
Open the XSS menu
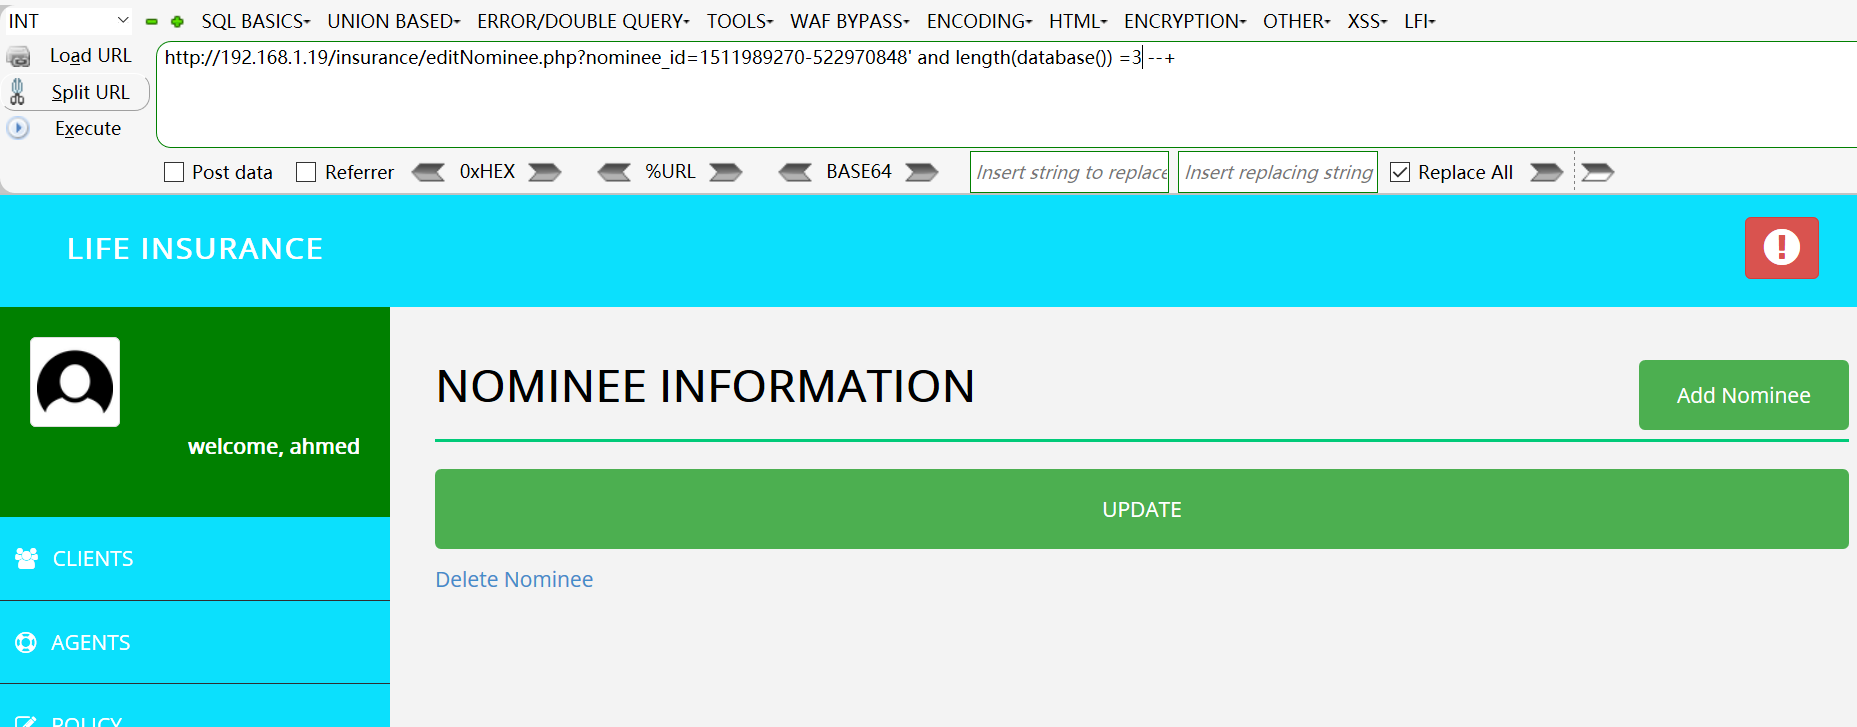pyautogui.click(x=1367, y=21)
